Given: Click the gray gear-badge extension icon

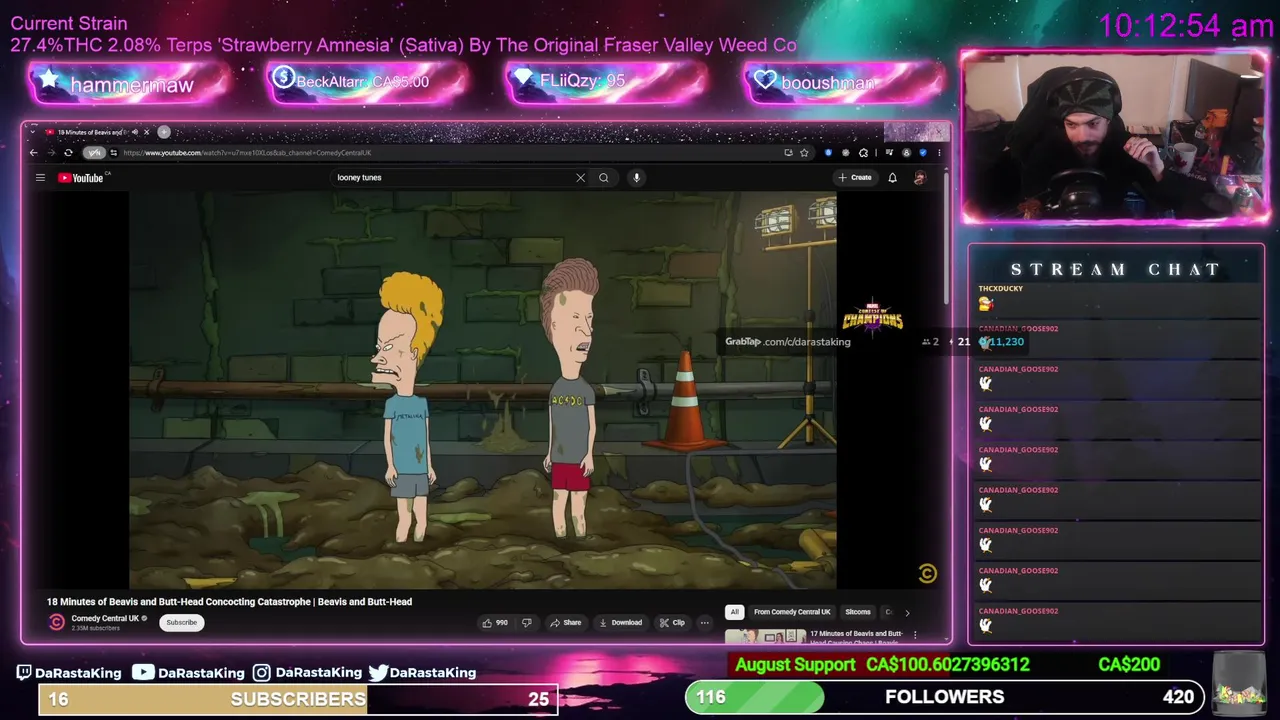Looking at the screenshot, I should tap(846, 153).
